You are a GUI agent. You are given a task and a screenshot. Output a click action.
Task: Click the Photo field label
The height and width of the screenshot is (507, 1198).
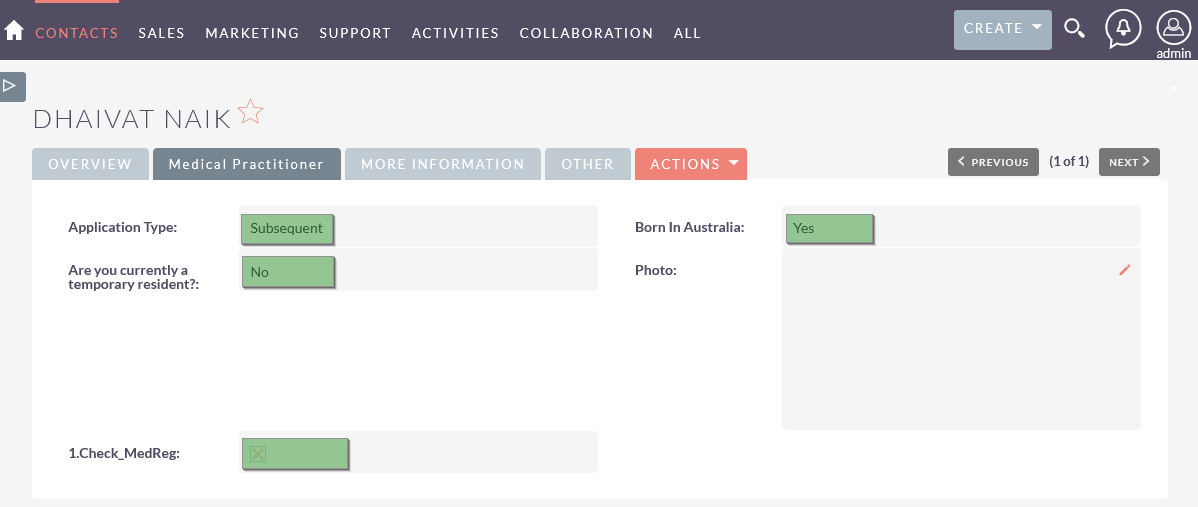tap(656, 270)
